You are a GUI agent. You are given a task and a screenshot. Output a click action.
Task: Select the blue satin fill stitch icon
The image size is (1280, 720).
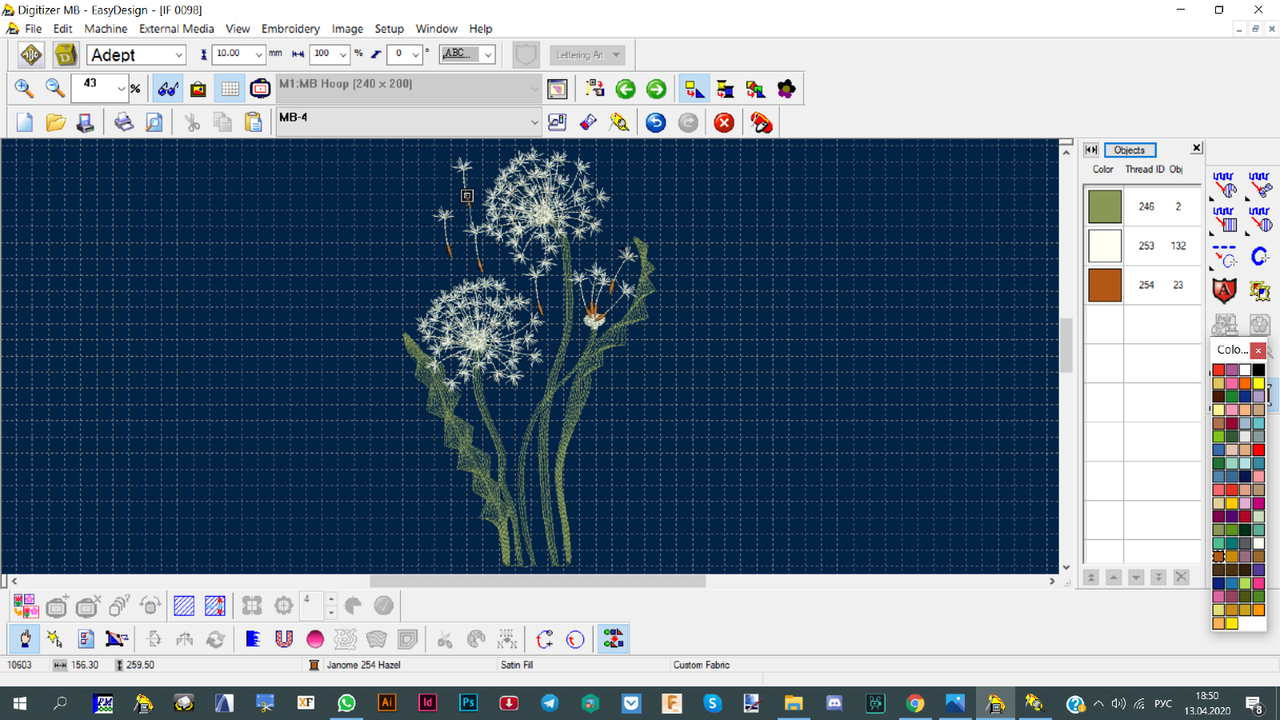[x=253, y=638]
